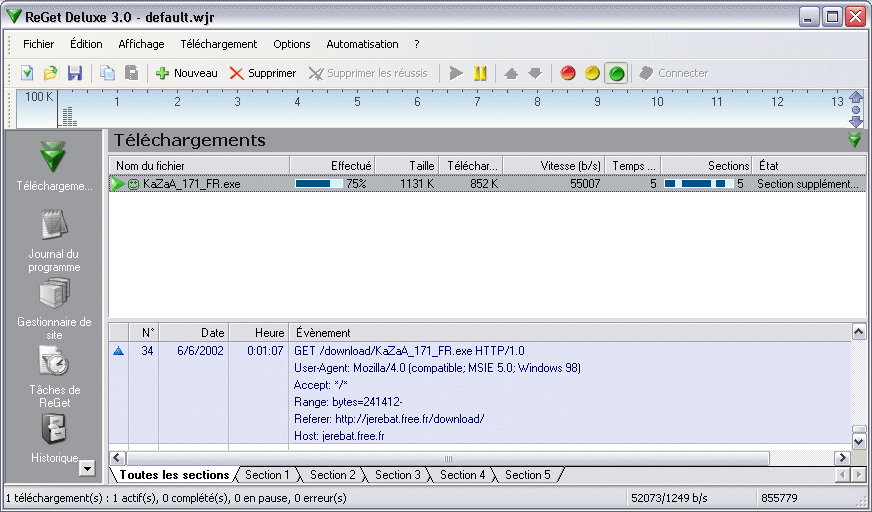Click the Connecter toolbar button
This screenshot has height=512, width=872.
point(673,73)
